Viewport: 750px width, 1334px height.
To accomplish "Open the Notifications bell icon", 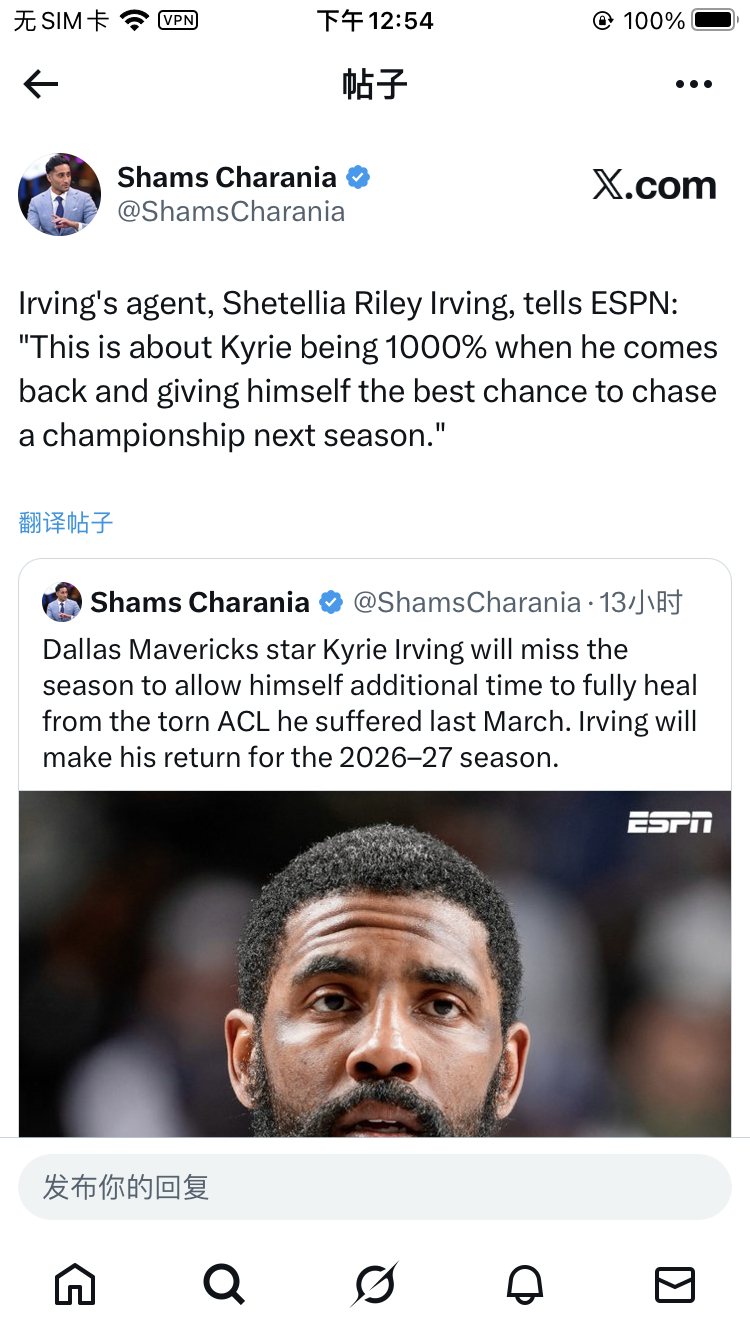I will coord(525,1285).
